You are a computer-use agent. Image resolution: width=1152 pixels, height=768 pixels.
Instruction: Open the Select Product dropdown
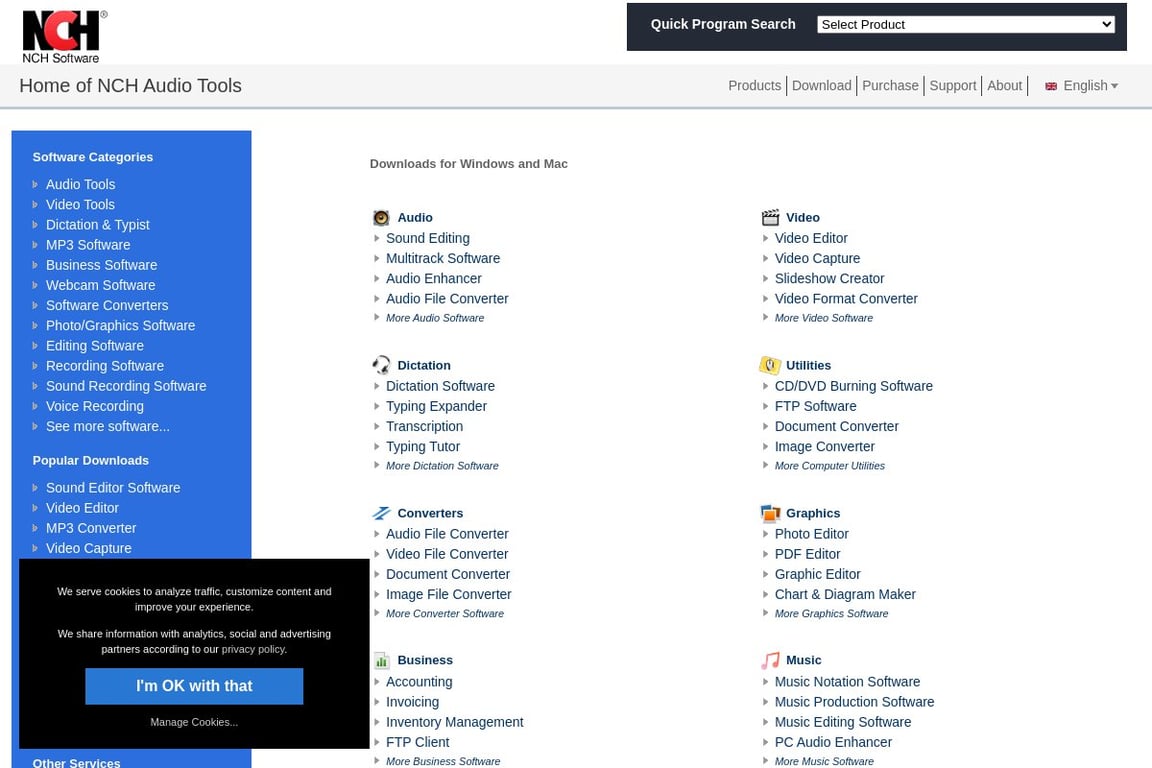[x=965, y=24]
